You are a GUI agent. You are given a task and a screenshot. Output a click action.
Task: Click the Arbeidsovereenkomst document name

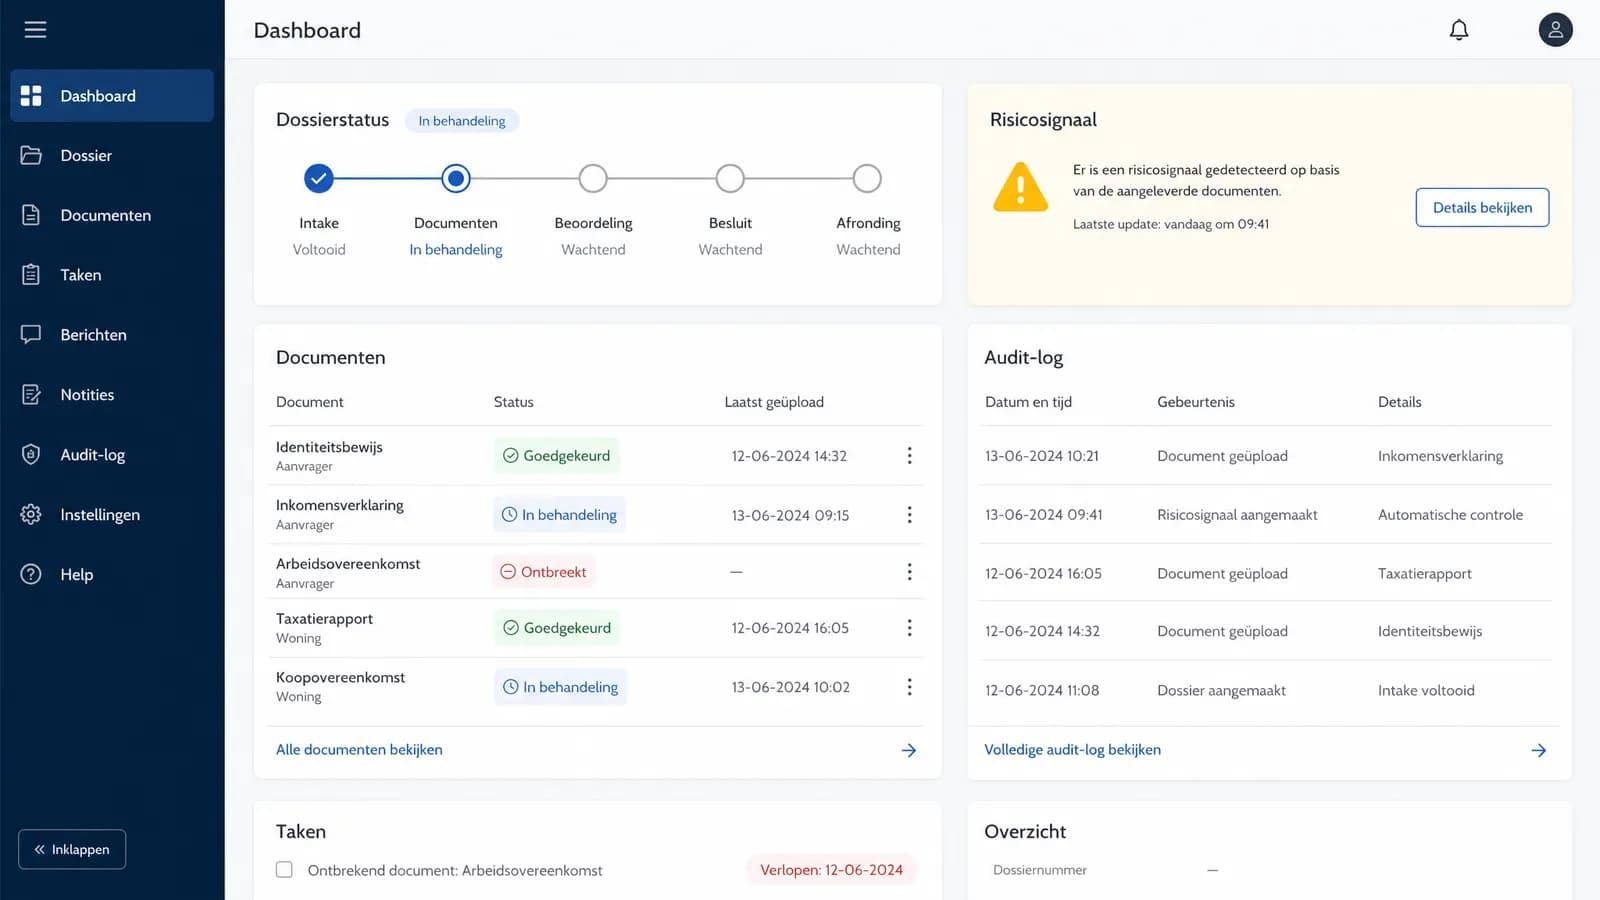(348, 564)
